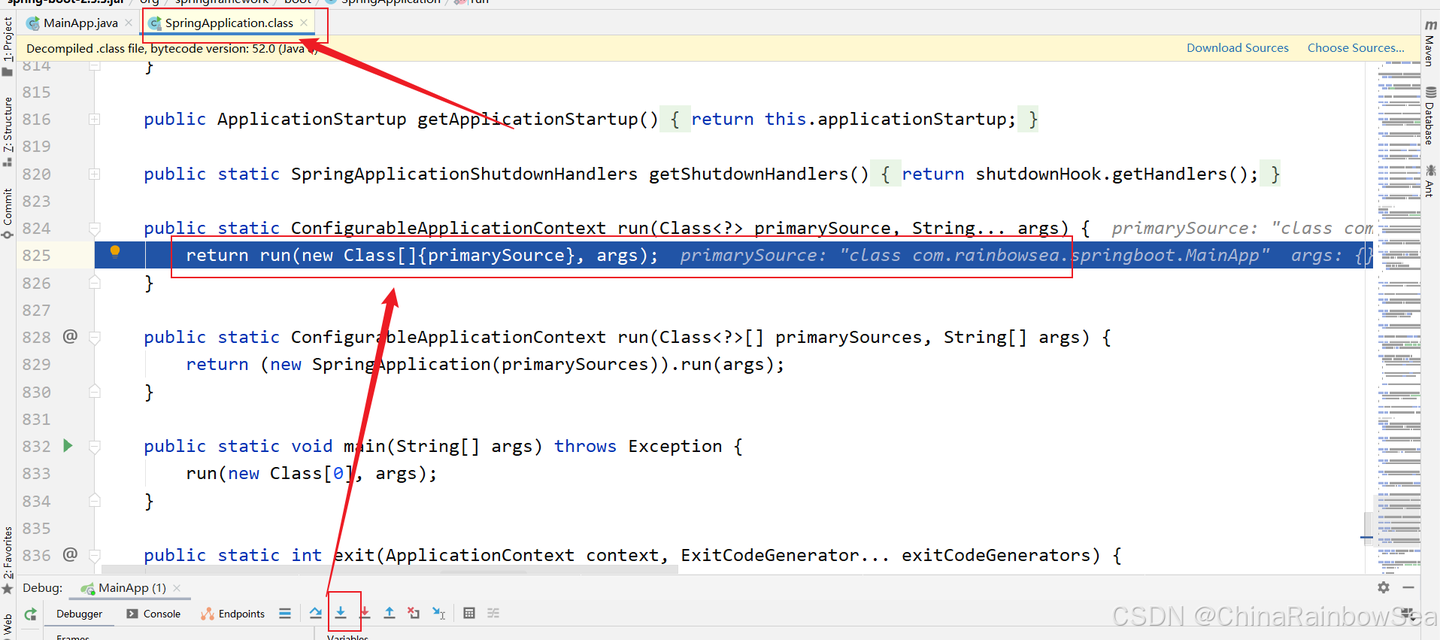Viewport: 1440px width, 640px height.
Task: Open the Project tool window
Action: click(8, 48)
